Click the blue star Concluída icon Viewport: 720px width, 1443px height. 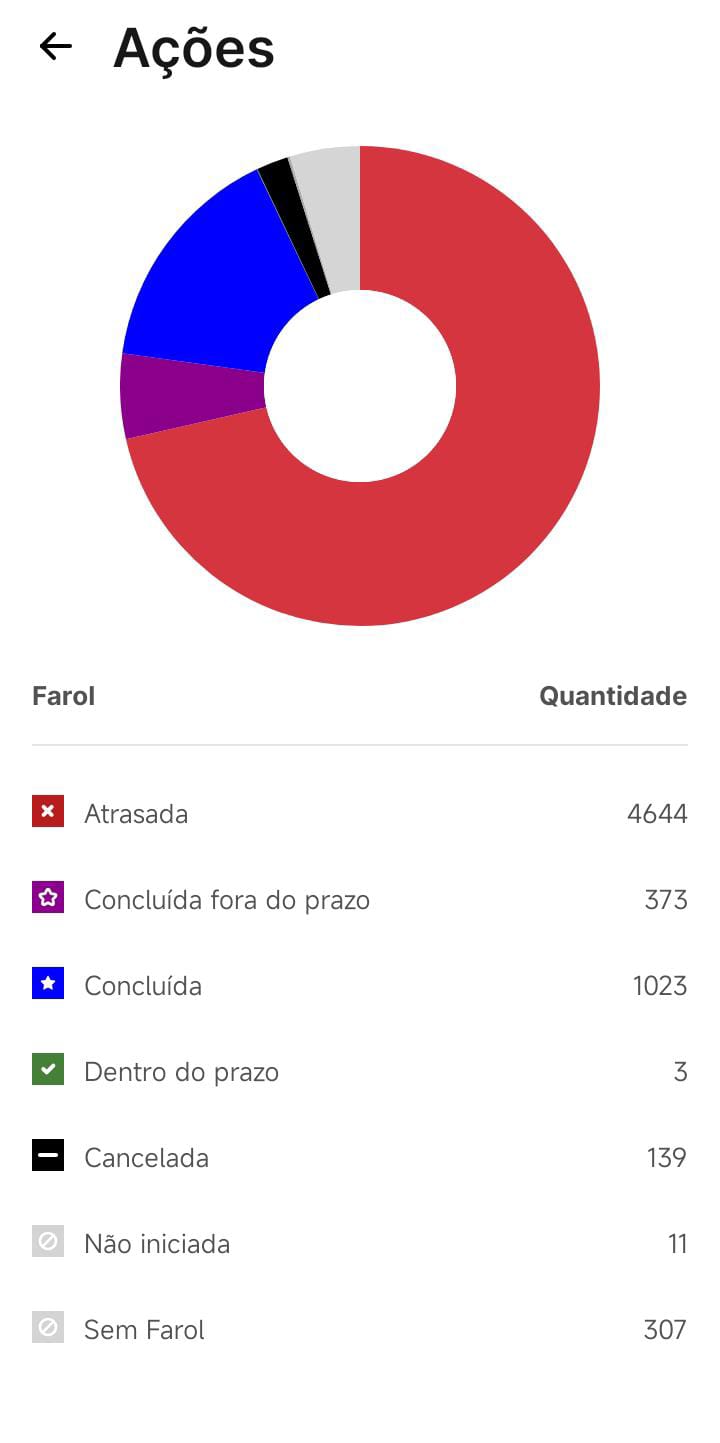click(48, 983)
